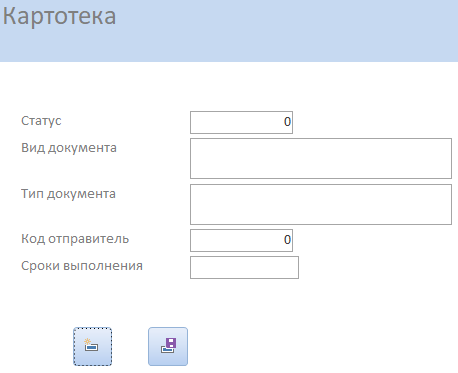The height and width of the screenshot is (373, 458).
Task: Click inside the Вид документа text box
Action: pos(321,158)
